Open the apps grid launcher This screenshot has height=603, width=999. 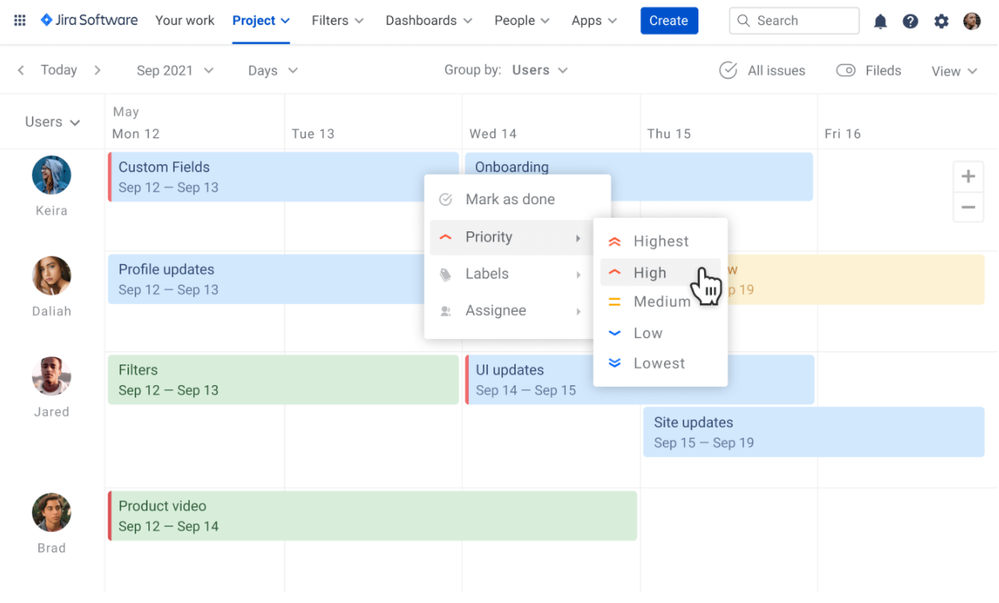19,20
